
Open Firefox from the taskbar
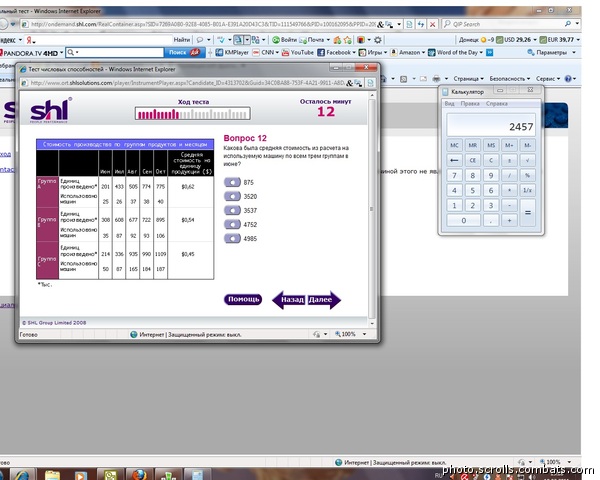[x=139, y=475]
